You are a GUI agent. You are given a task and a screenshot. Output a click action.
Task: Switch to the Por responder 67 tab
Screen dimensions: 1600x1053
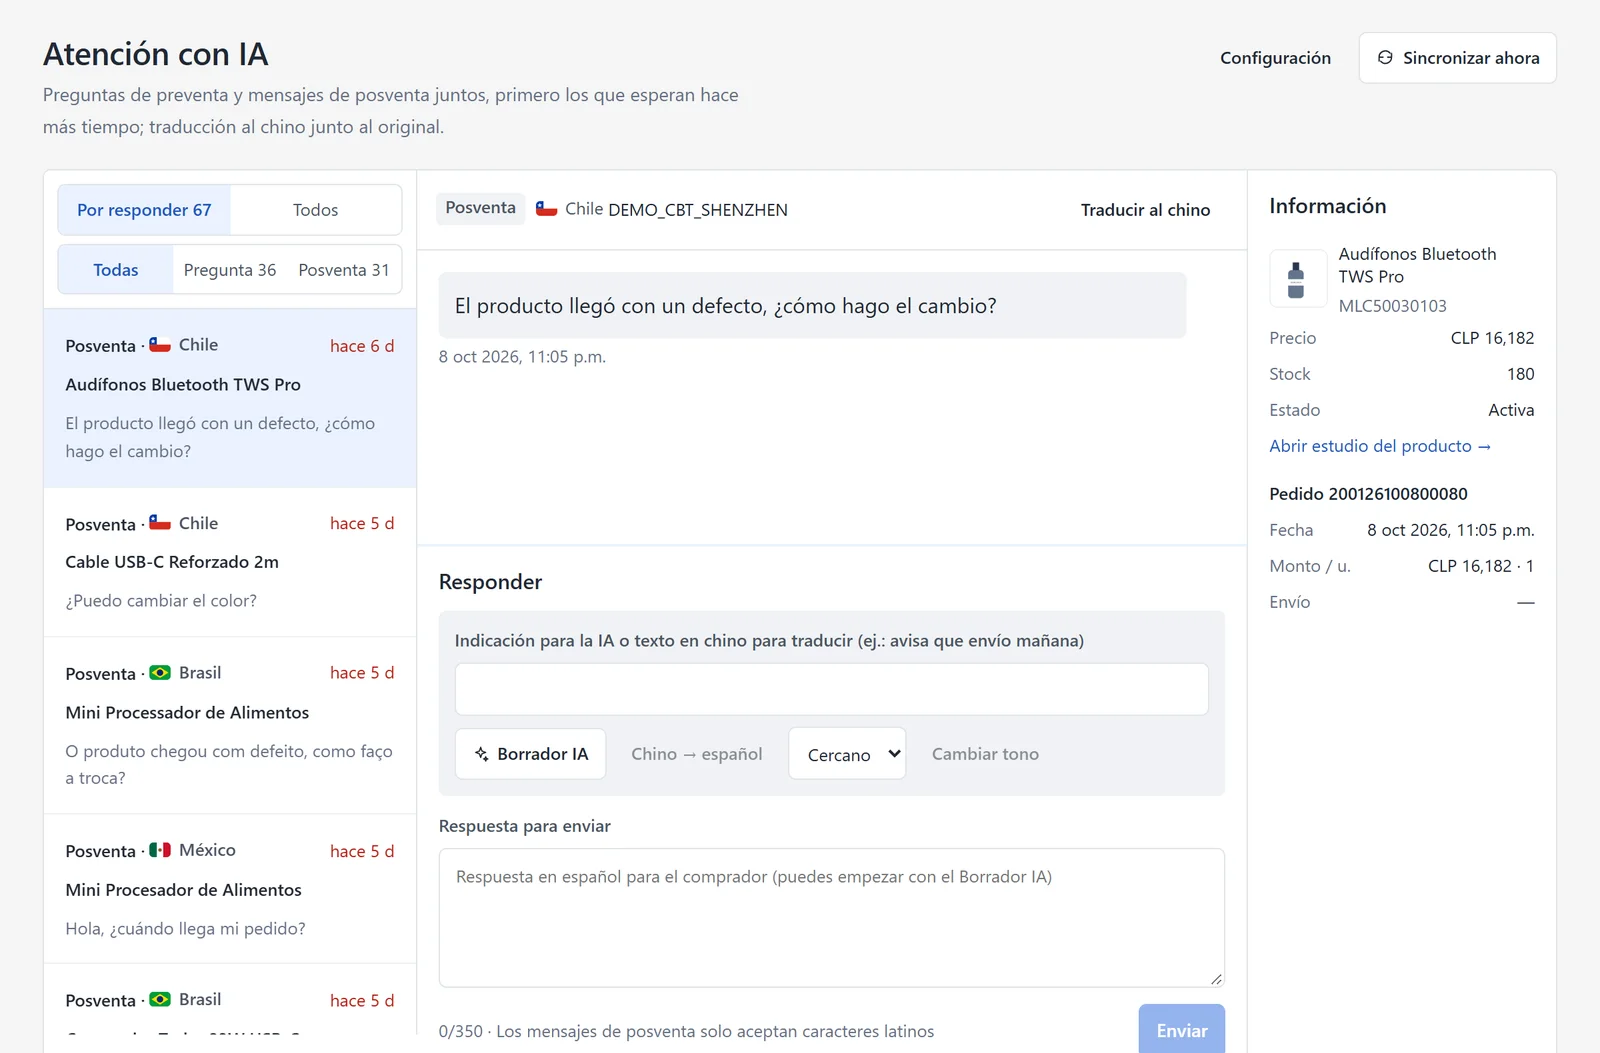(x=144, y=210)
